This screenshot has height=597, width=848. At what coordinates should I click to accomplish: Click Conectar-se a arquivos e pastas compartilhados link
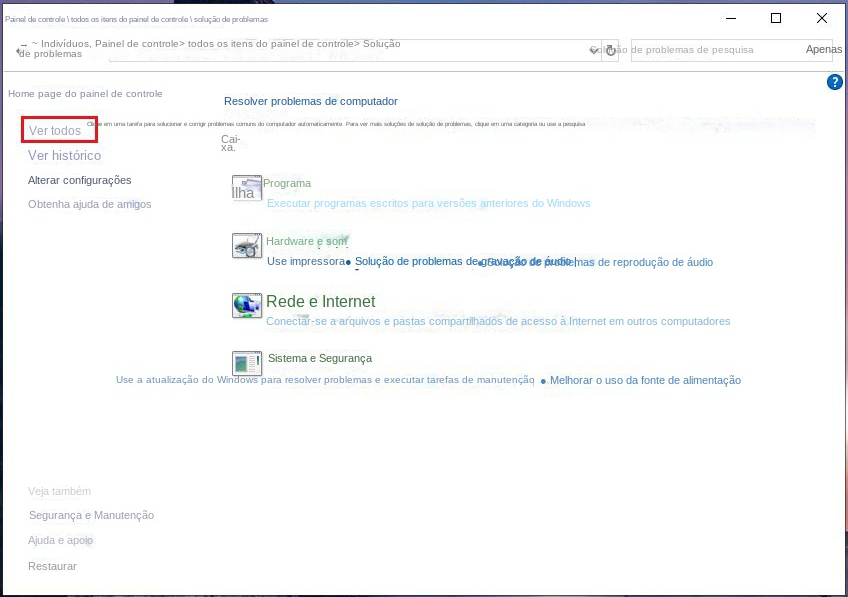498,321
